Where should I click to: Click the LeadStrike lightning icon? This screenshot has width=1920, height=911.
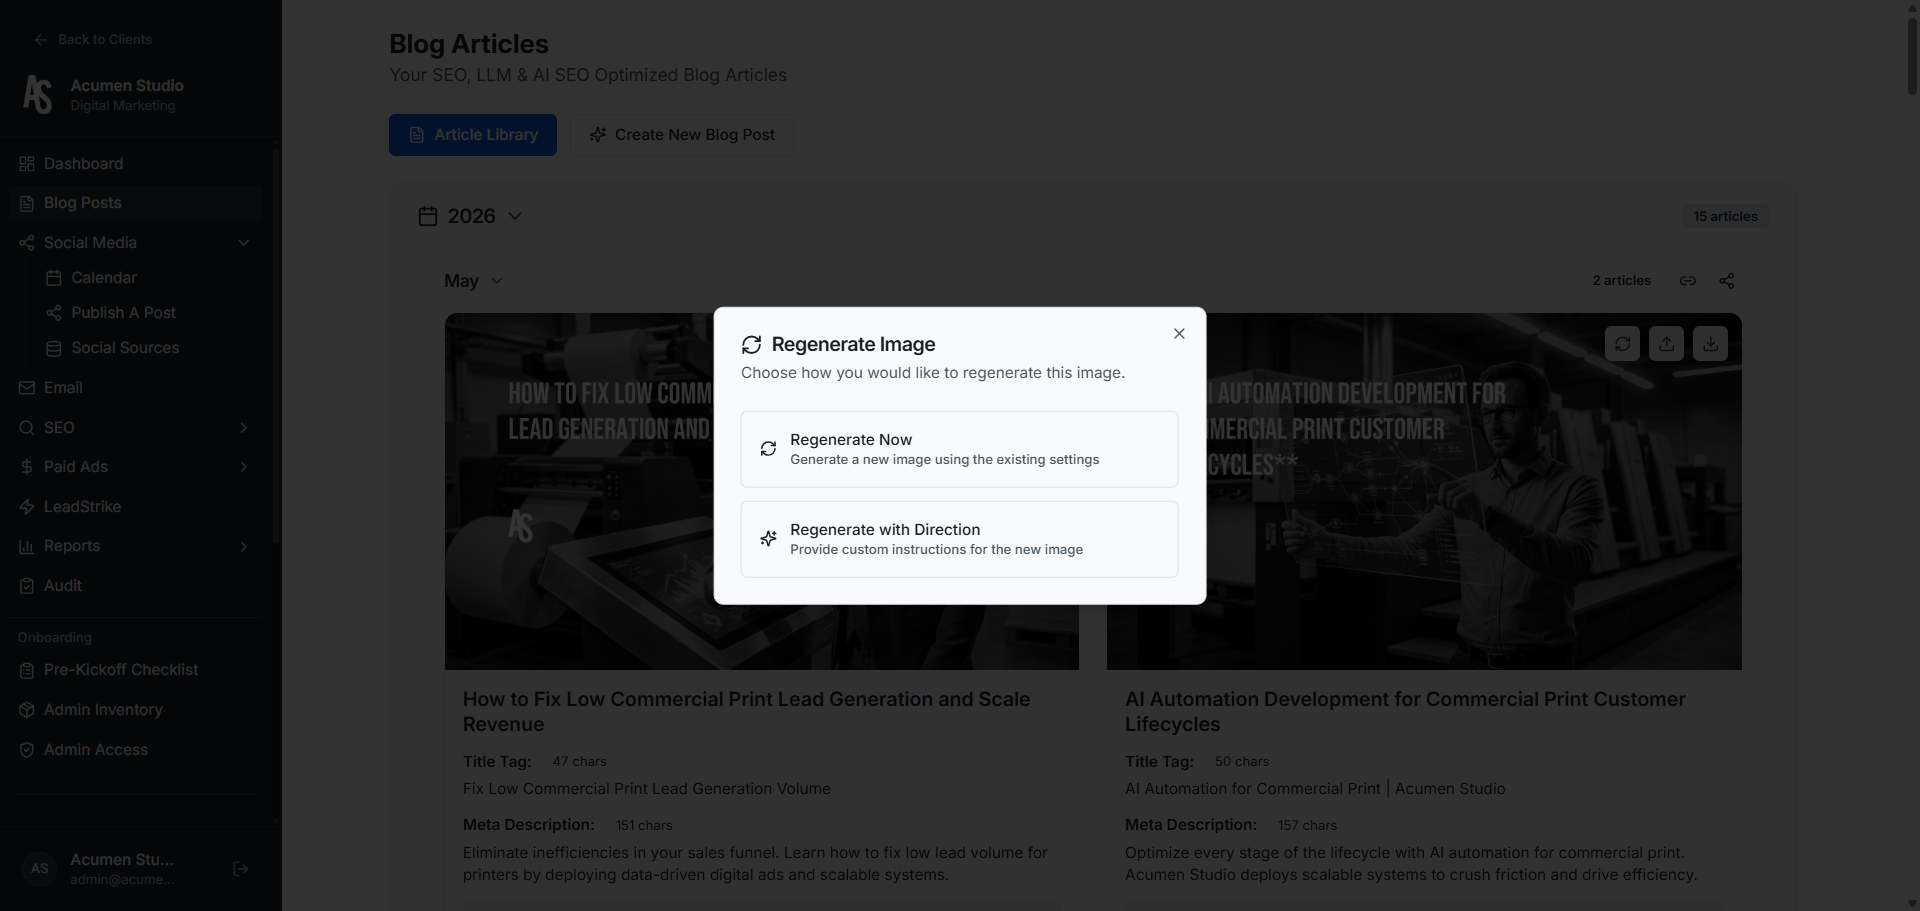(x=27, y=507)
